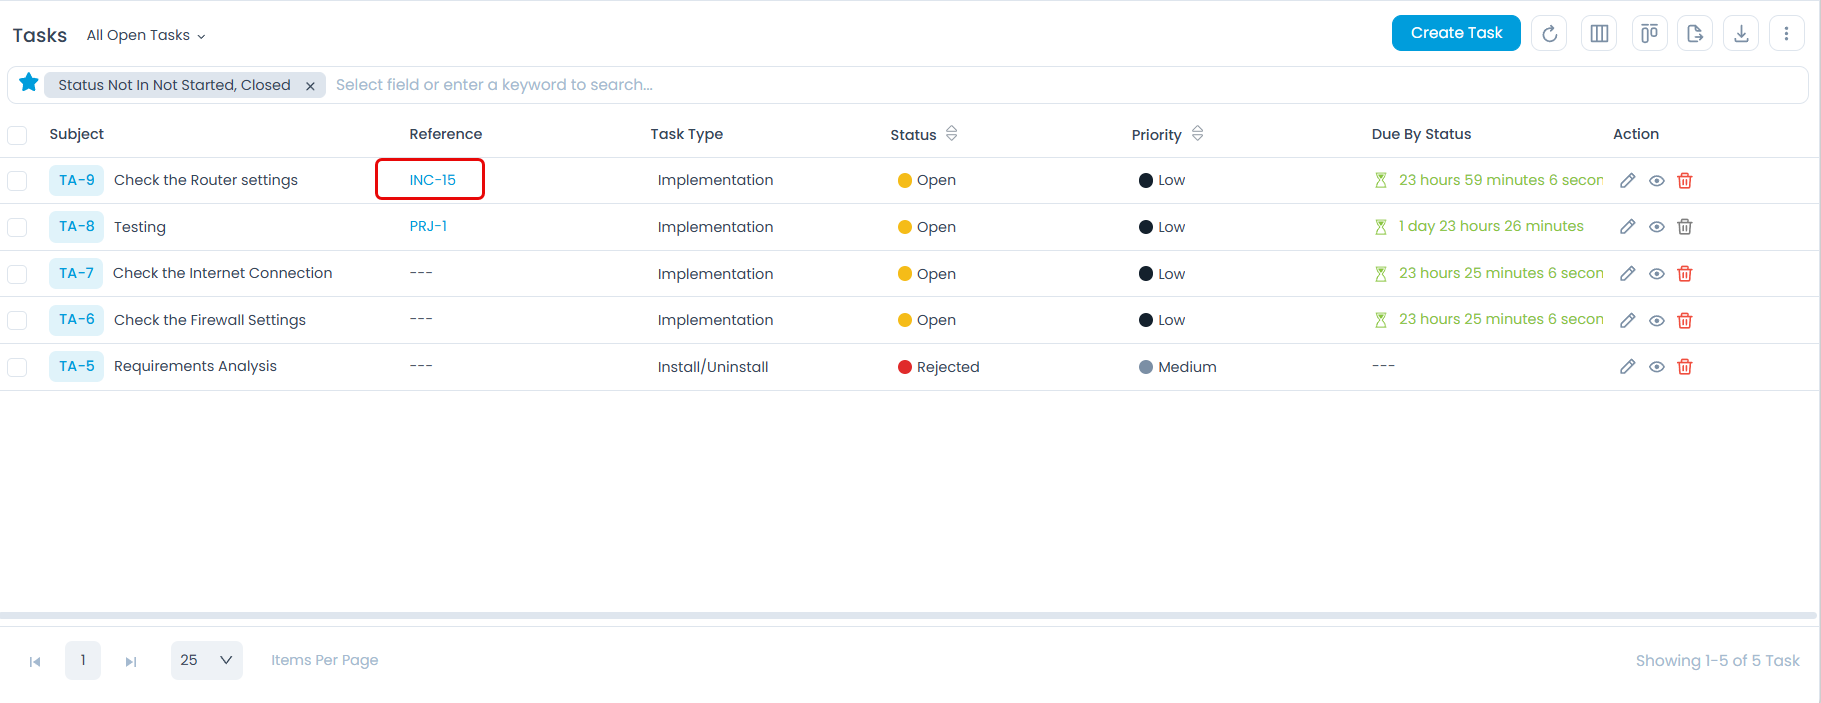The height and width of the screenshot is (703, 1821).
Task: Select checkbox for task TA-8
Action: coord(17,227)
